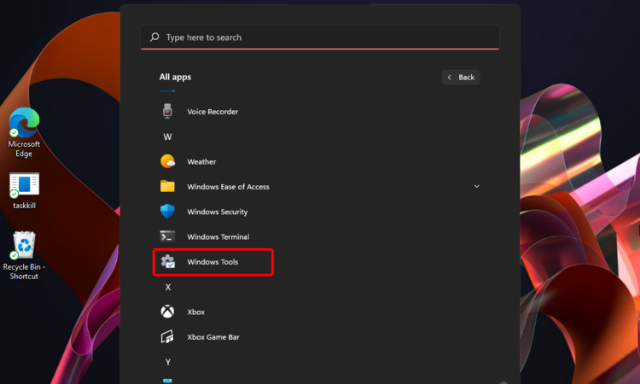Click the Windows Tools gear icon
Image resolution: width=640 pixels, height=384 pixels.
(168, 262)
